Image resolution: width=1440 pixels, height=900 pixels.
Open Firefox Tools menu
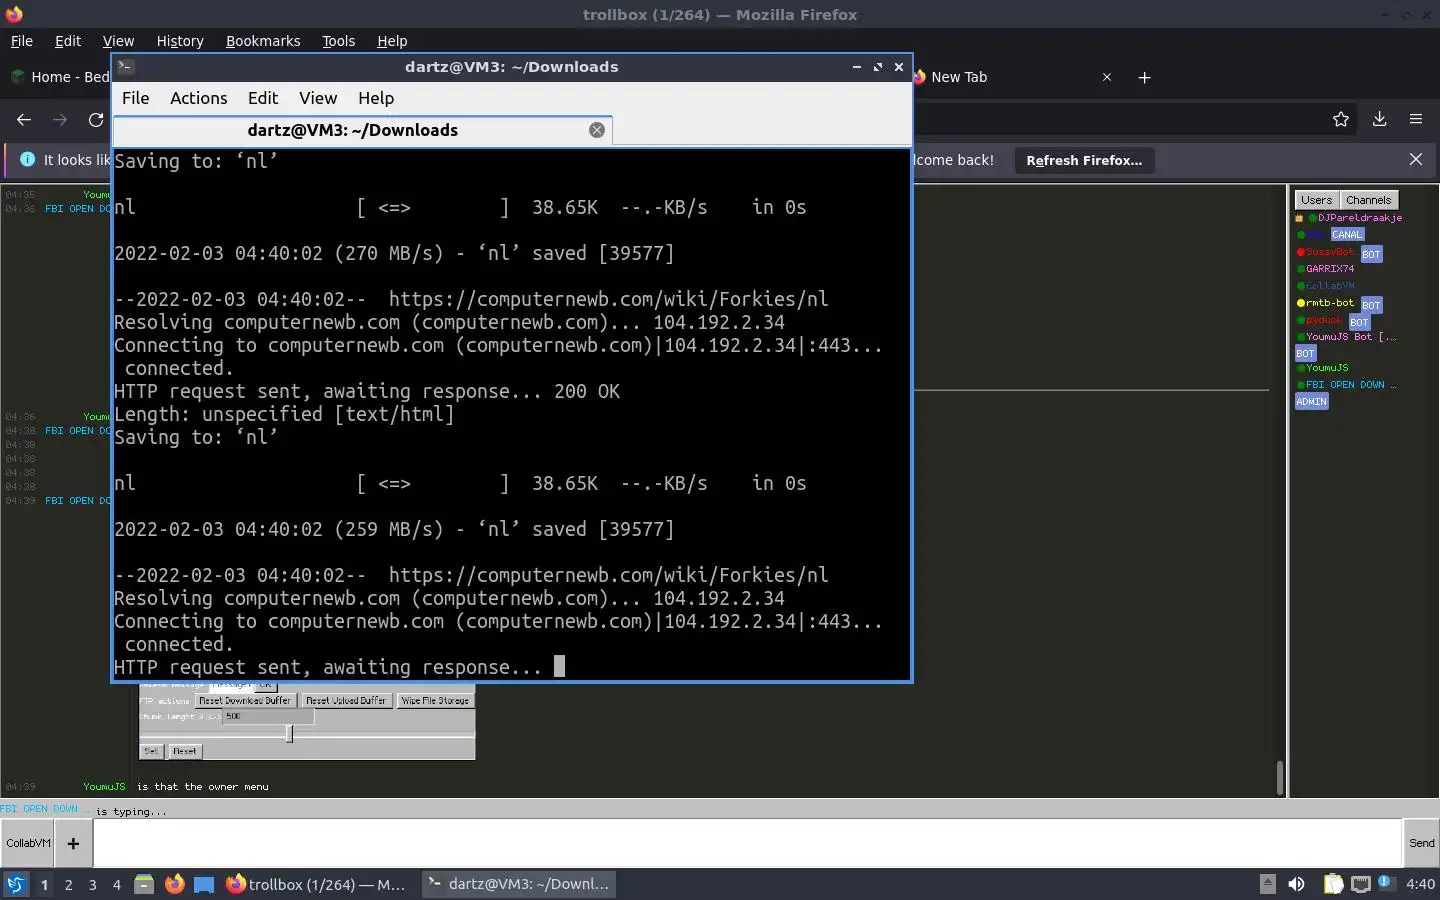pyautogui.click(x=338, y=41)
